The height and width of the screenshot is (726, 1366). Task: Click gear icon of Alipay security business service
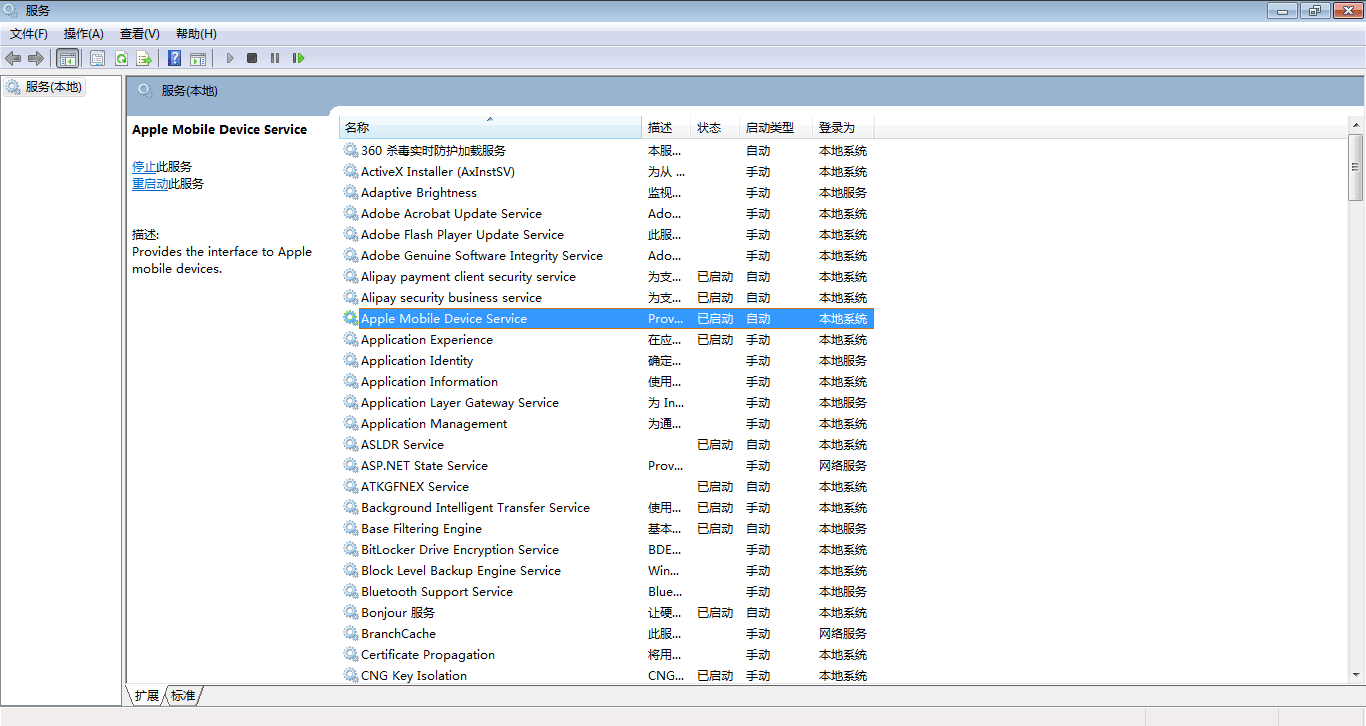(x=351, y=297)
